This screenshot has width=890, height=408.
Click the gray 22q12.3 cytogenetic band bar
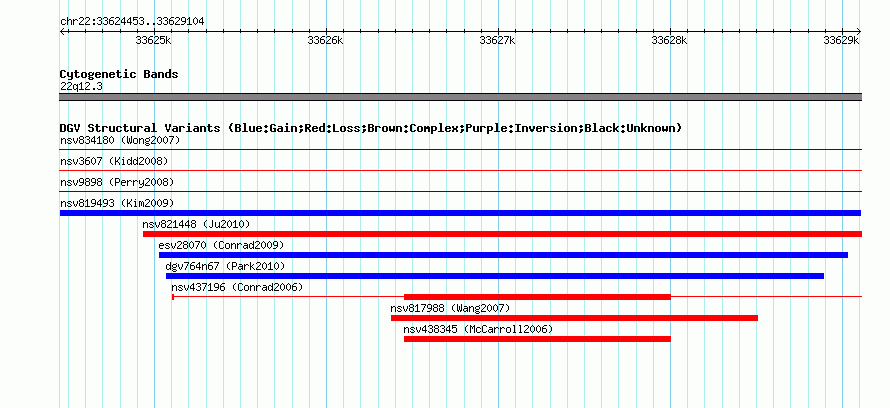(460, 97)
